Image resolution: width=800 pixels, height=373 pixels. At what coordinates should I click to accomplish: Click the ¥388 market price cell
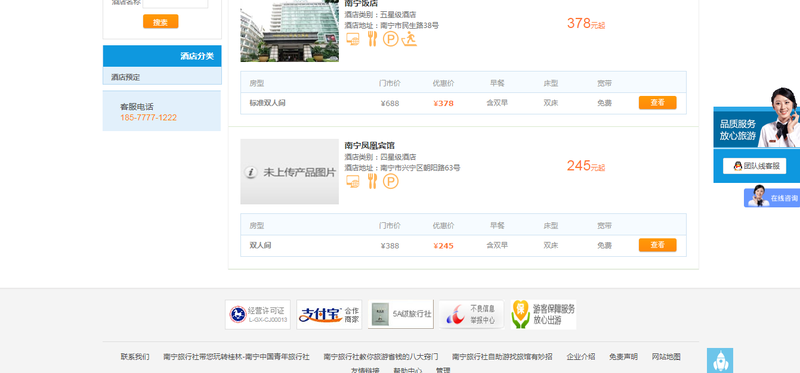[390, 245]
